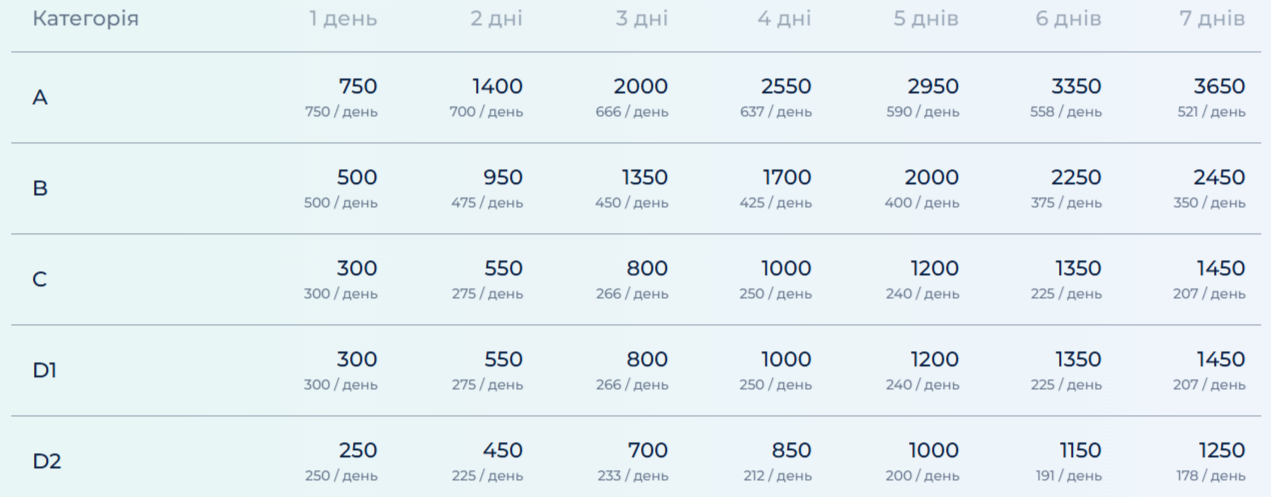Click the Категорія column header
The width and height of the screenshot is (1271, 497).
click(x=85, y=19)
